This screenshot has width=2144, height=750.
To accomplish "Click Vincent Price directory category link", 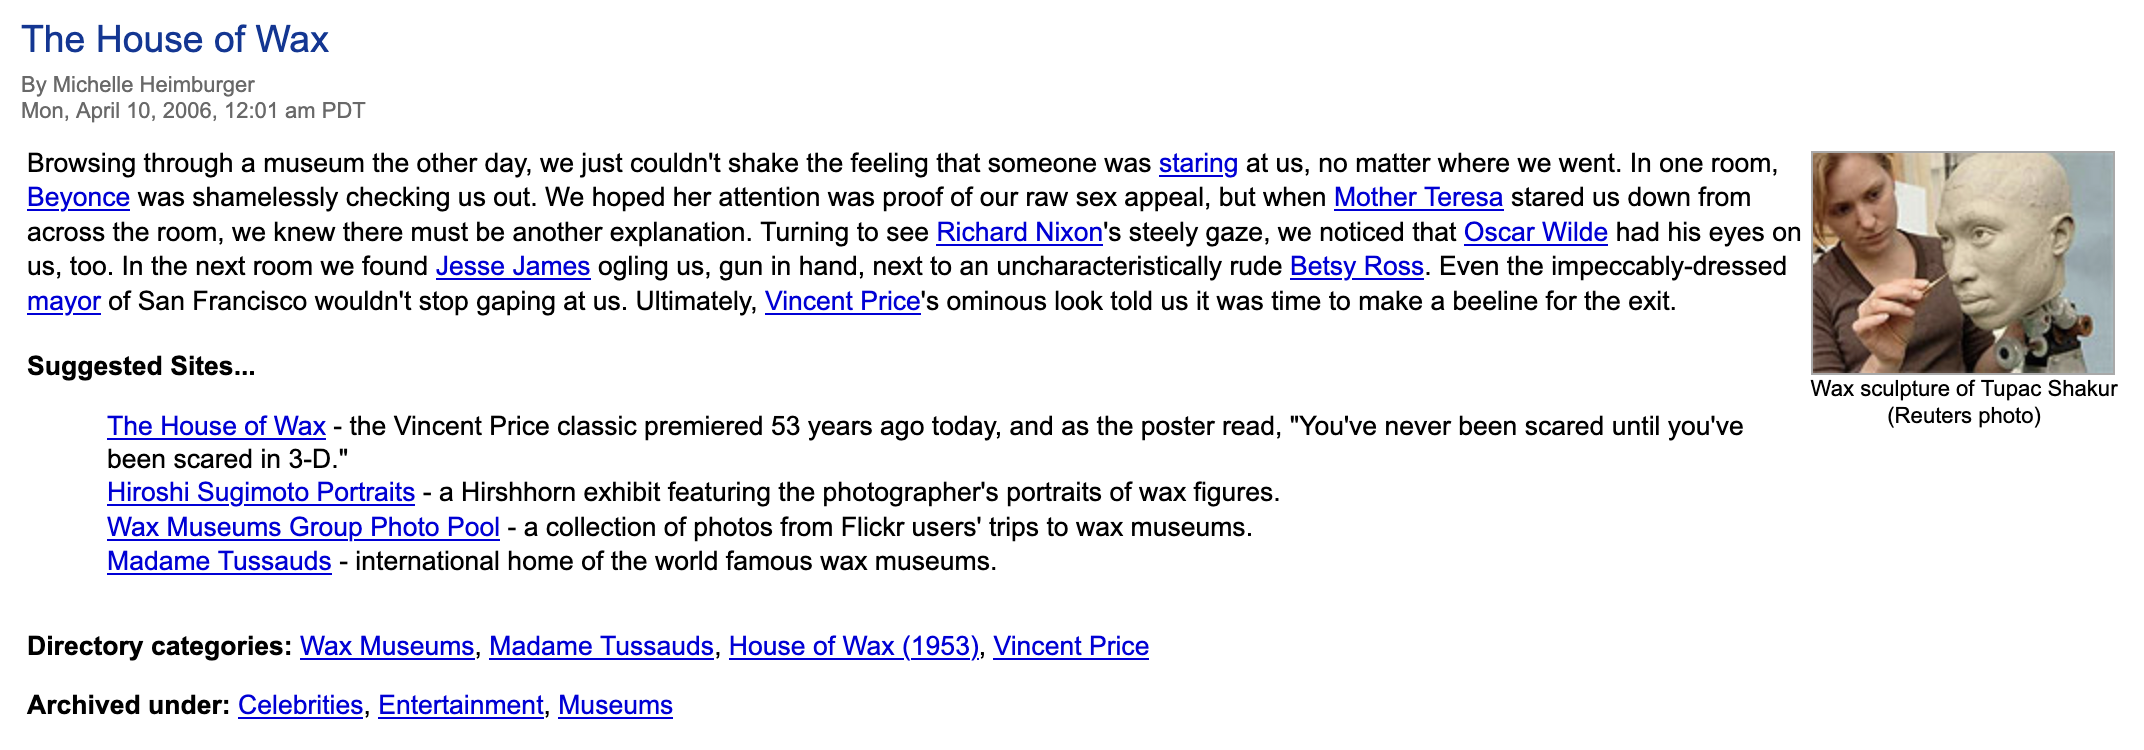I will click(x=1070, y=646).
